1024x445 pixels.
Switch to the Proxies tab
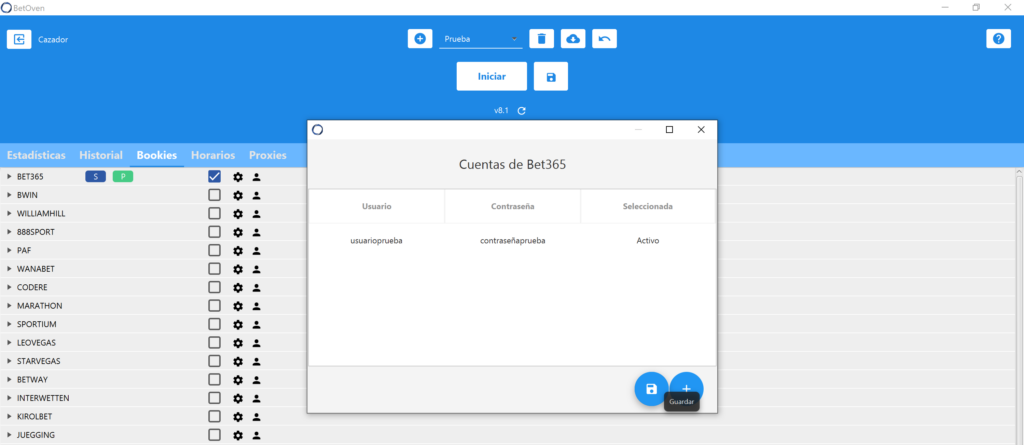point(268,156)
